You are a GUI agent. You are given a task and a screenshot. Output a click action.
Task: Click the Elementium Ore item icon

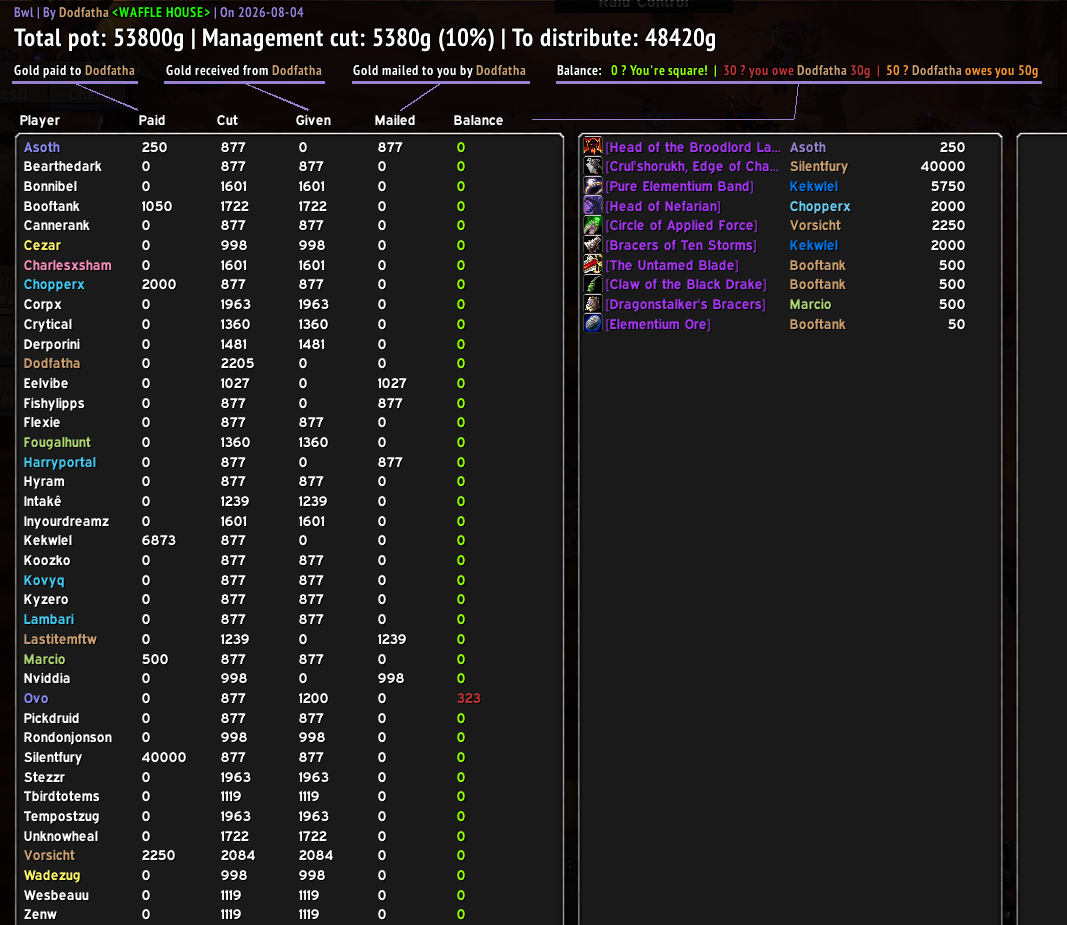click(593, 324)
